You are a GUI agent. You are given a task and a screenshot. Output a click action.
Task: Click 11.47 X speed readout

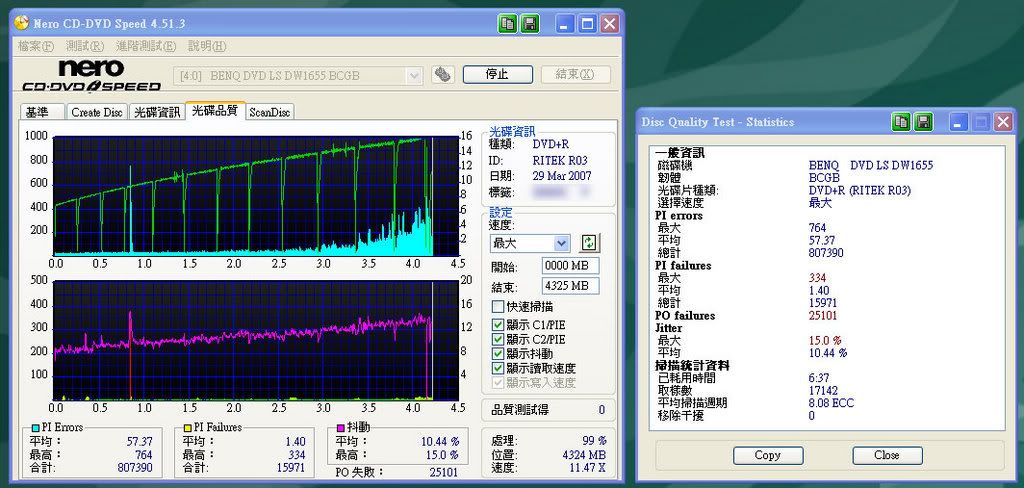click(x=586, y=468)
